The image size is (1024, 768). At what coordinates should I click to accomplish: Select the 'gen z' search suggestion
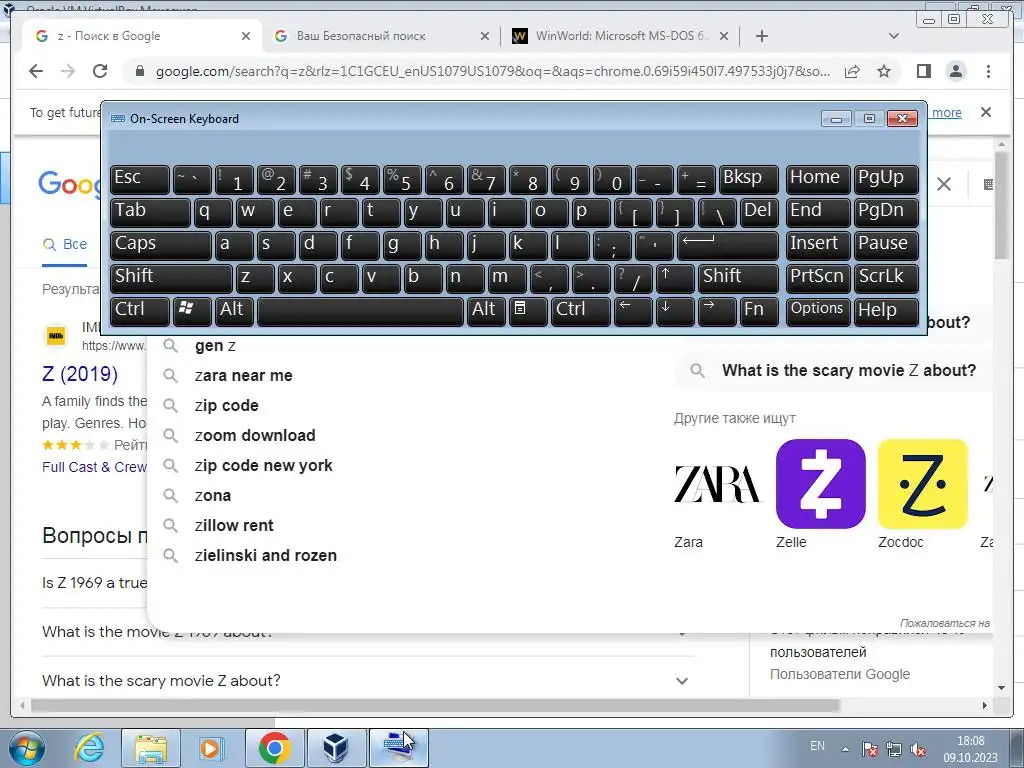[216, 346]
